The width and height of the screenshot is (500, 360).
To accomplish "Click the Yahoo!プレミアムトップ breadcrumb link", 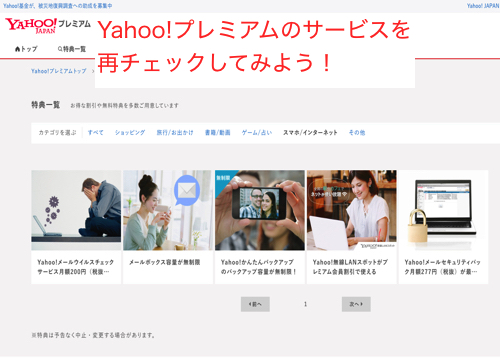I will [59, 71].
